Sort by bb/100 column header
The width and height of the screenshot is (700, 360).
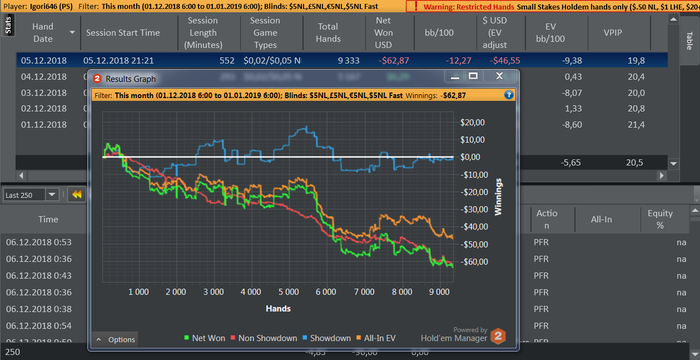(445, 33)
